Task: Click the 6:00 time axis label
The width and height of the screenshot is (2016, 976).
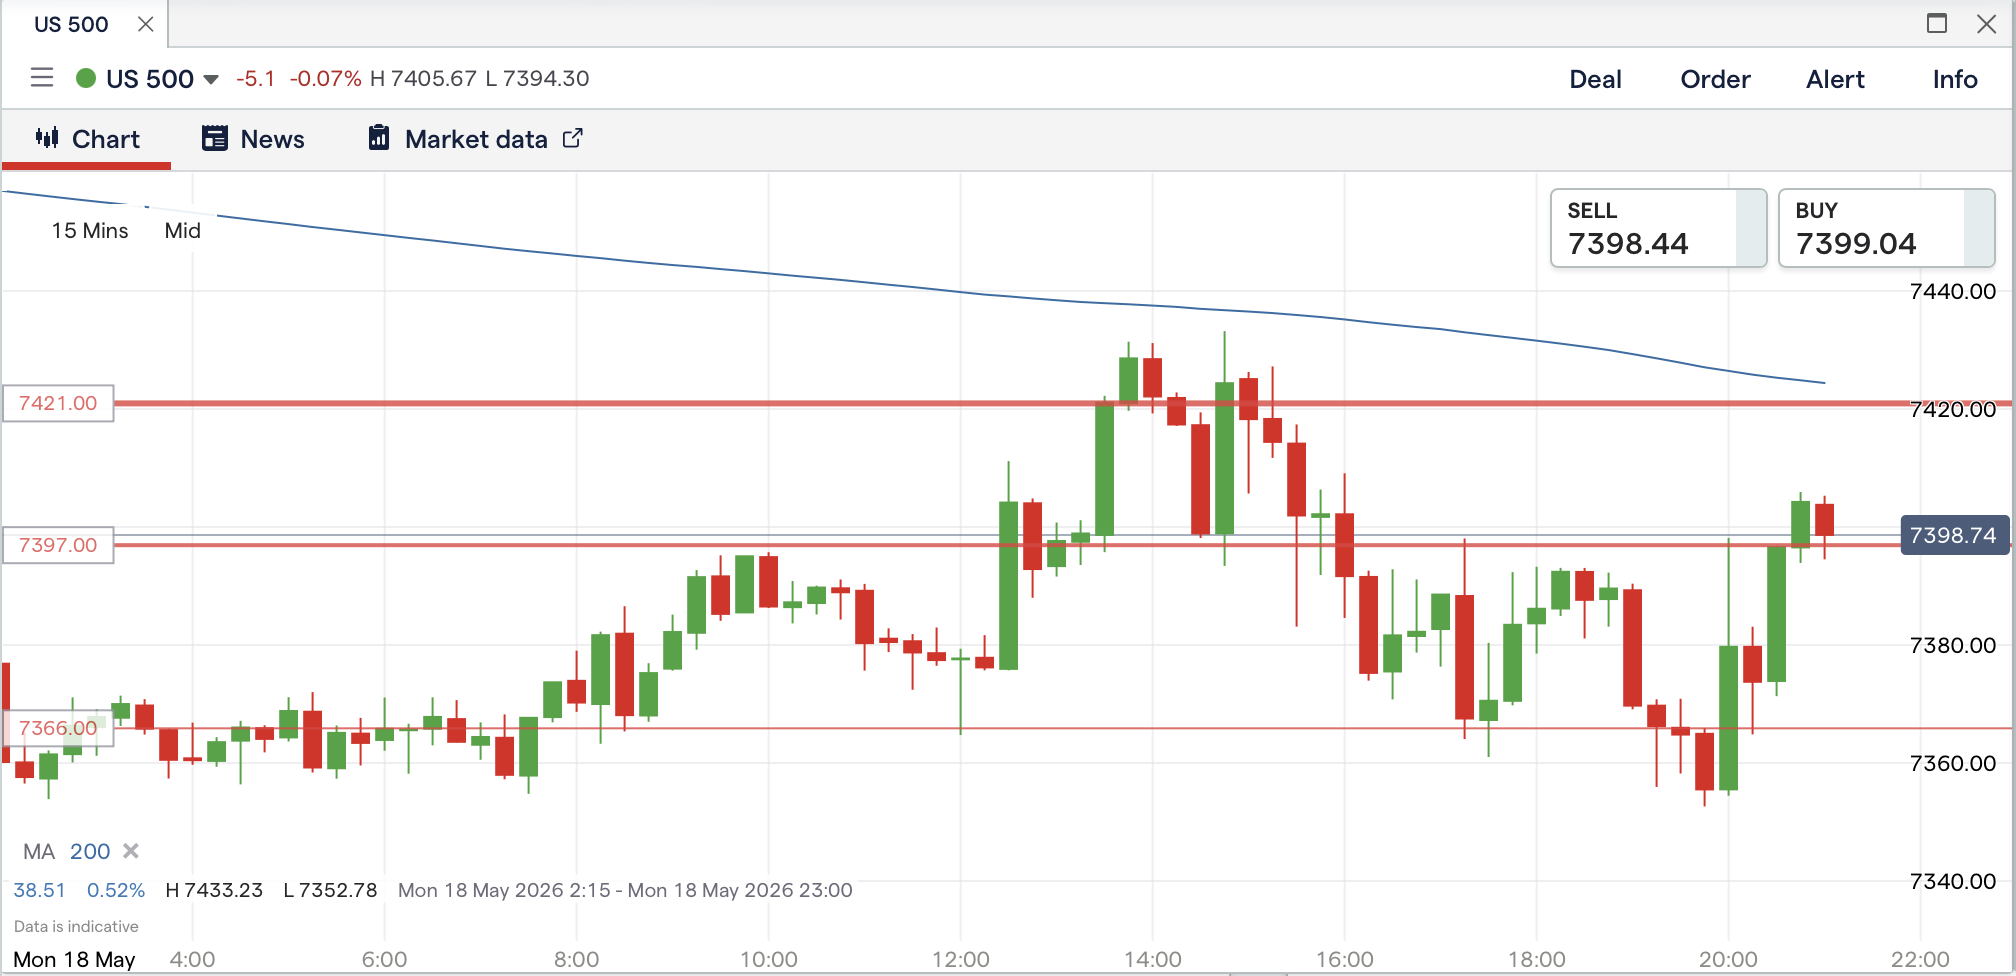Action: pyautogui.click(x=384, y=960)
